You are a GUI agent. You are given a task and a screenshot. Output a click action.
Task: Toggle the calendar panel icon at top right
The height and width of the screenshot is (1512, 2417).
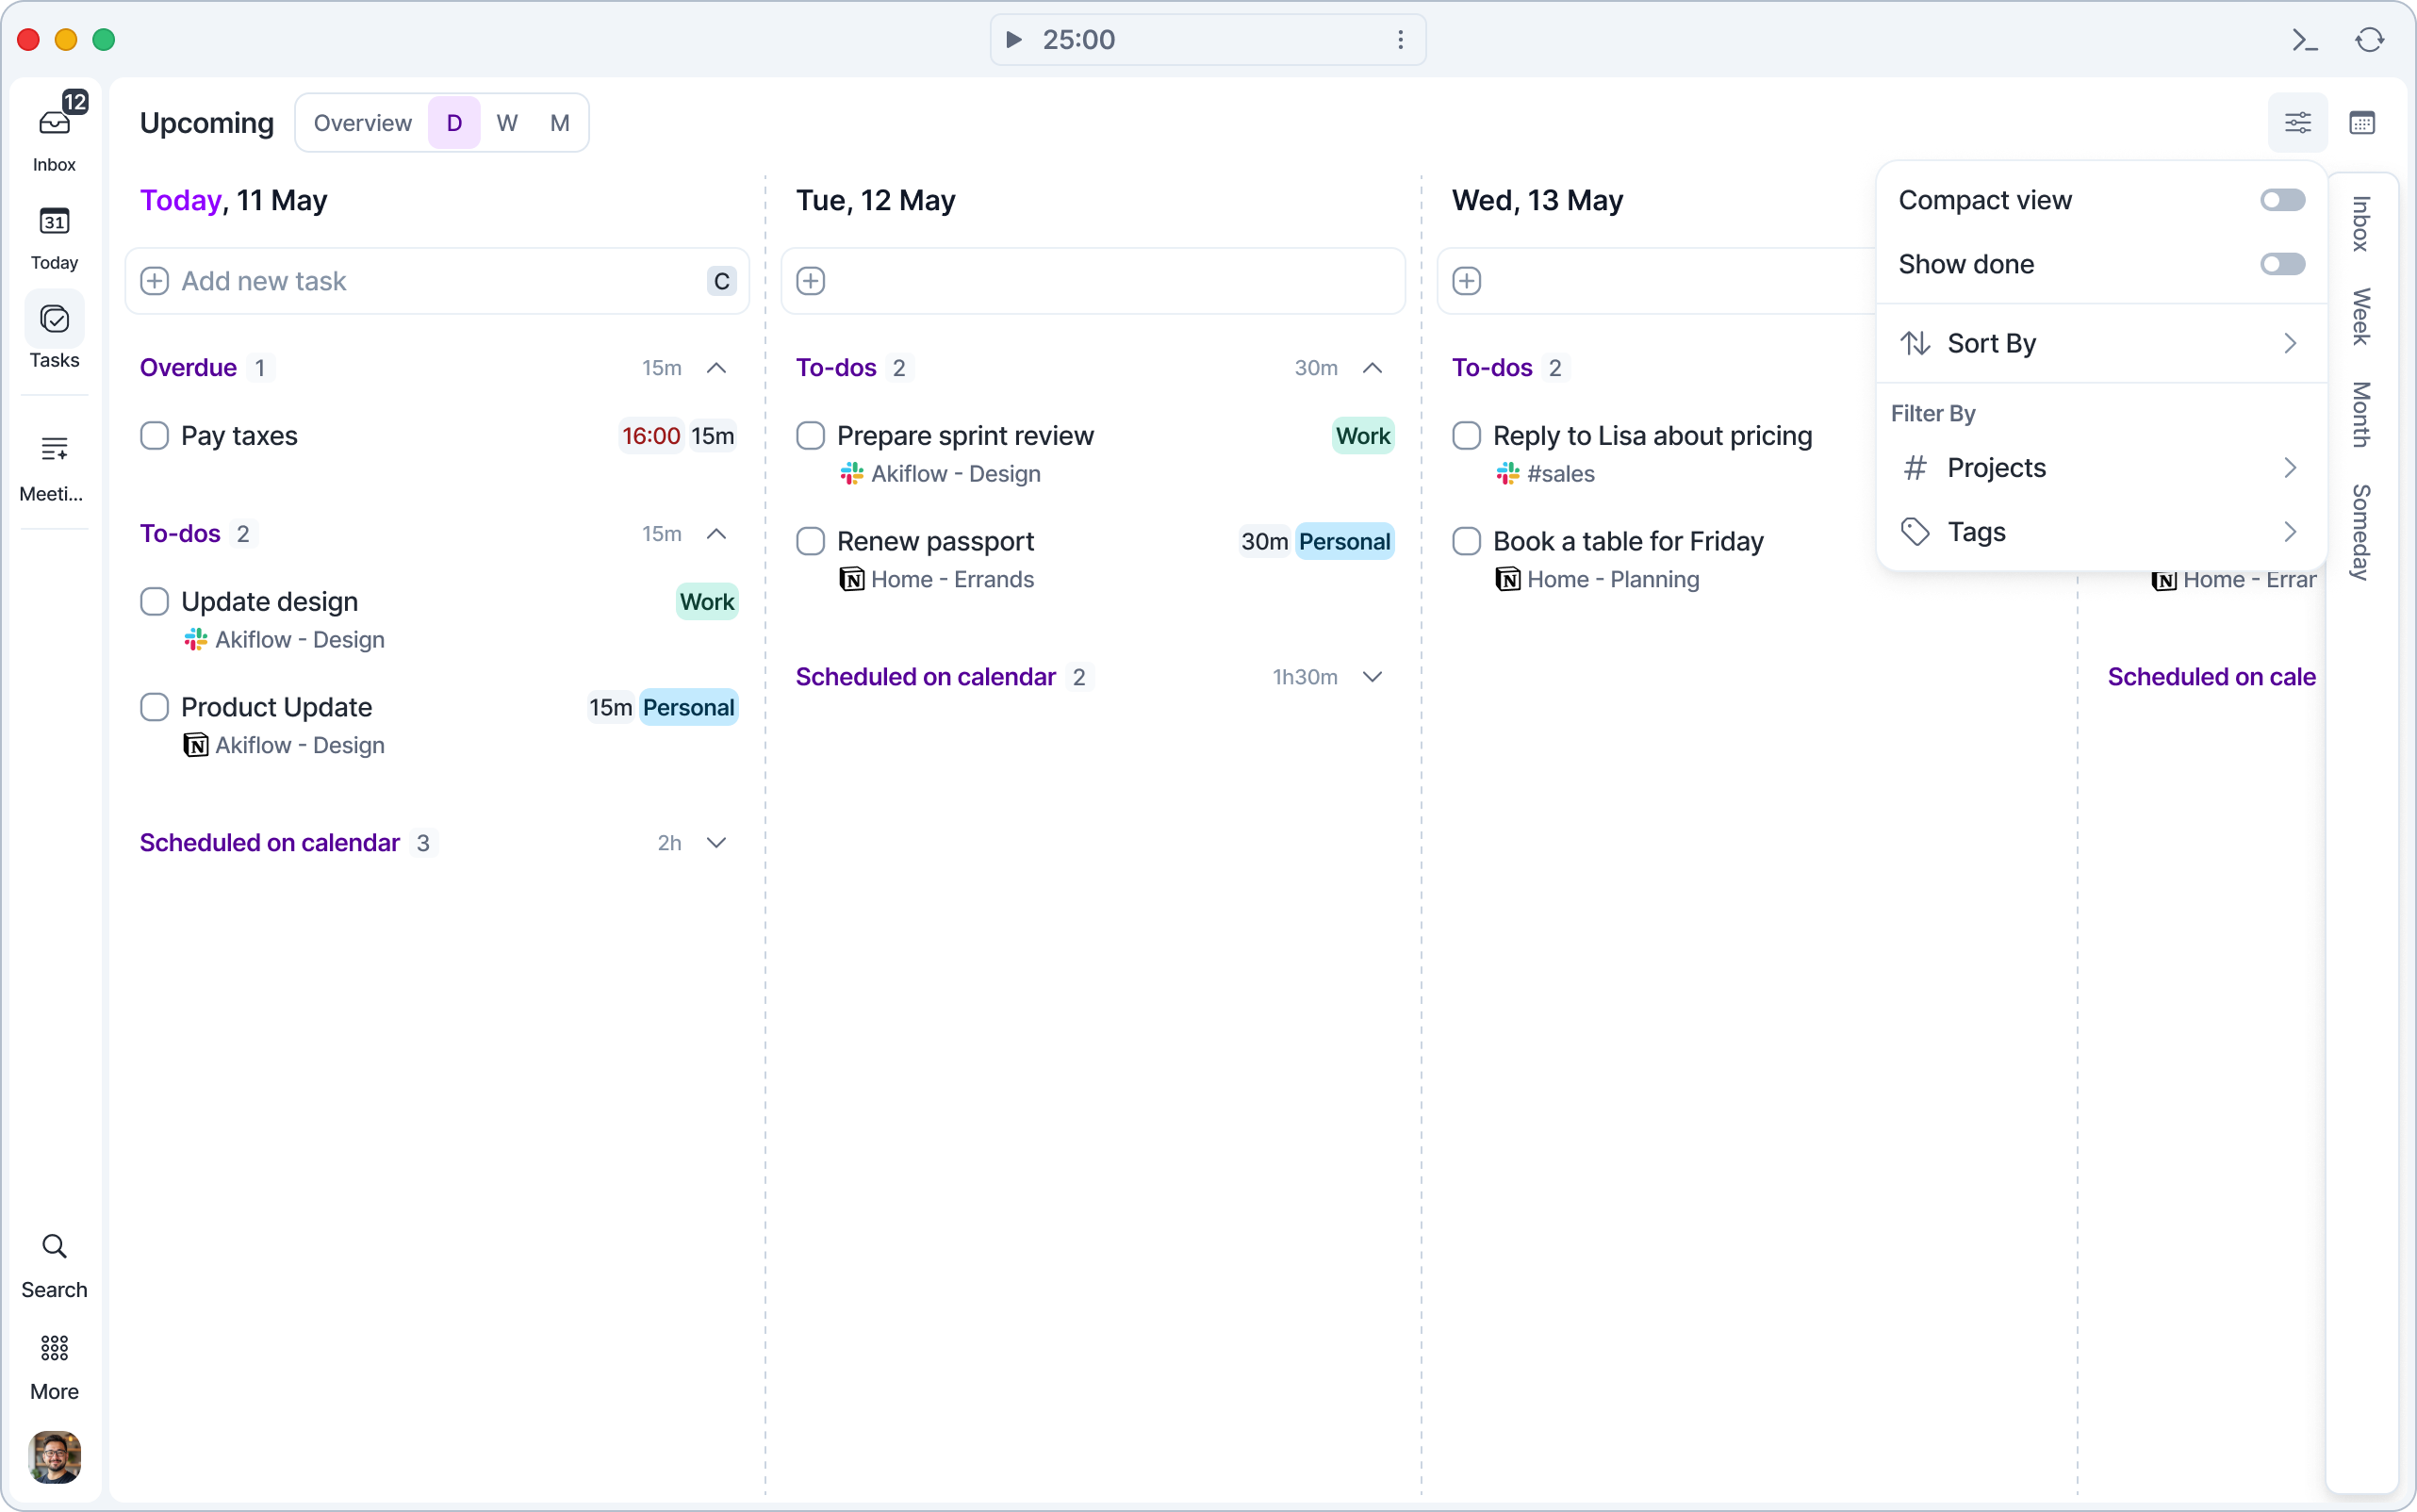click(x=2362, y=123)
